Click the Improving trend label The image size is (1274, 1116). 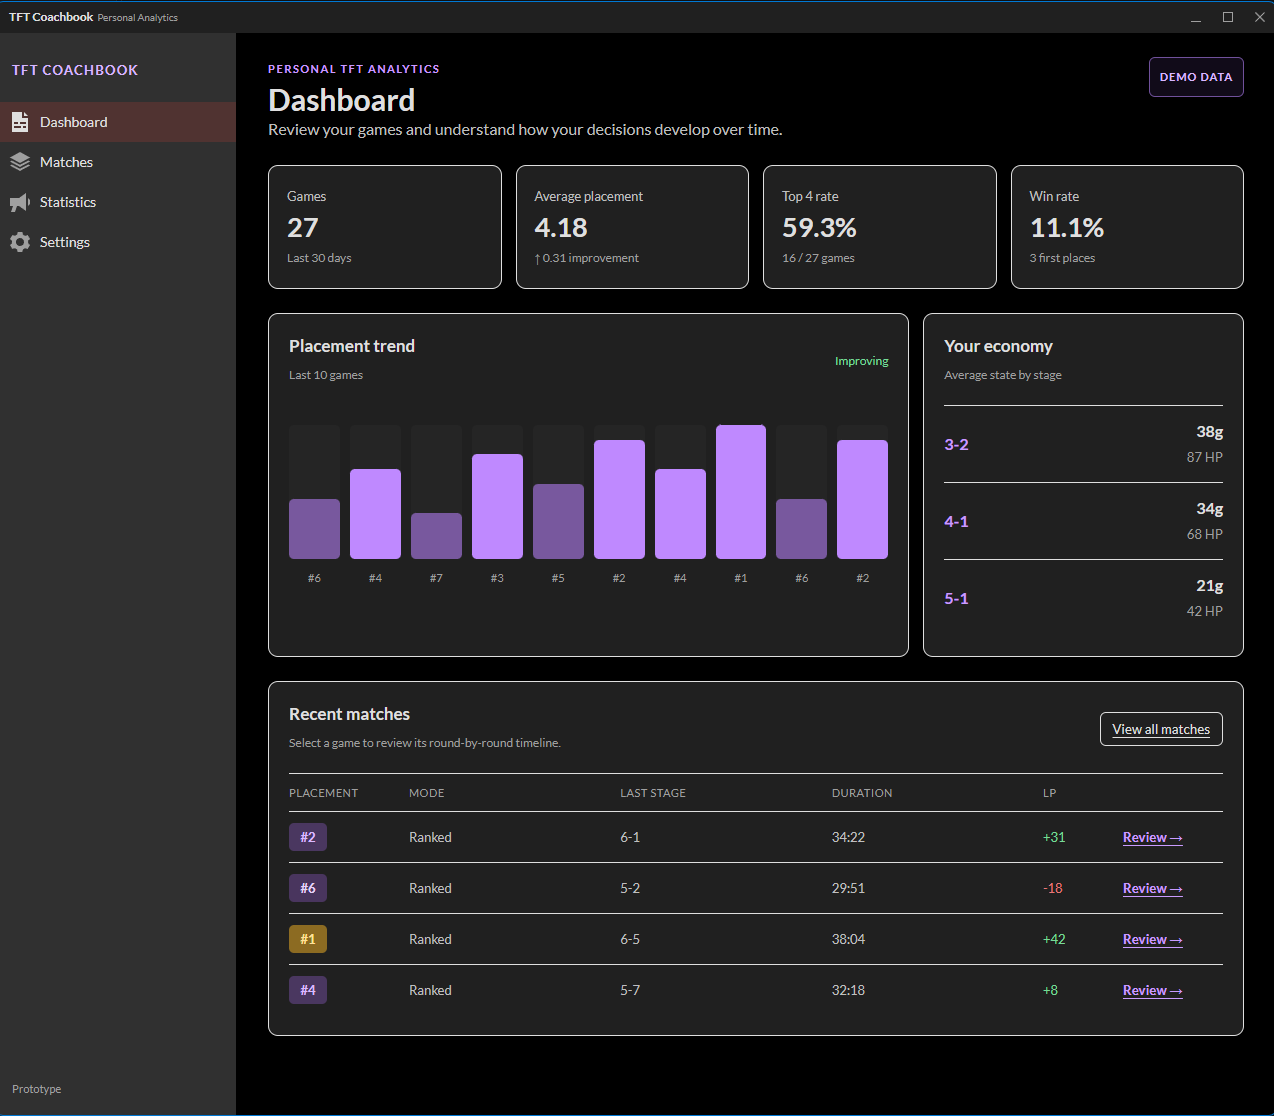tap(862, 361)
